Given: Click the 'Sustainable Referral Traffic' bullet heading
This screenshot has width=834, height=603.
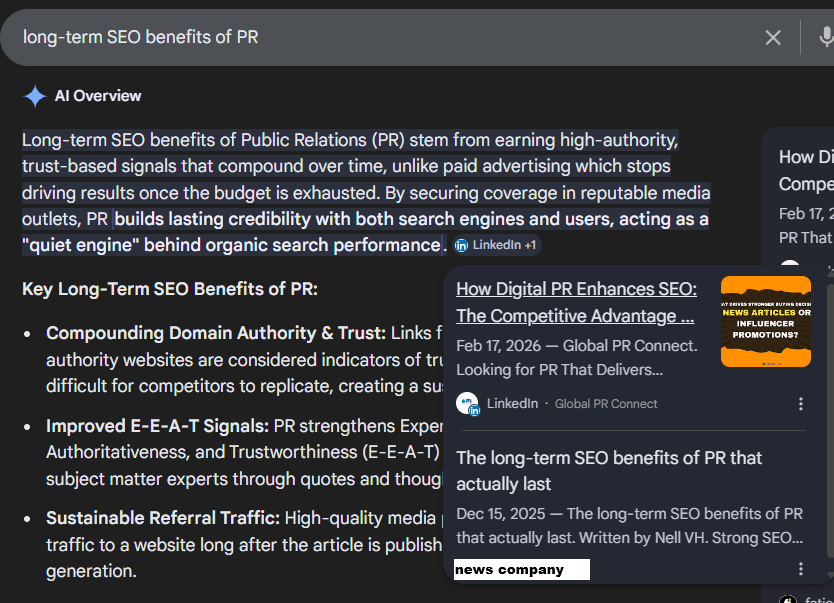Looking at the screenshot, I should (163, 518).
